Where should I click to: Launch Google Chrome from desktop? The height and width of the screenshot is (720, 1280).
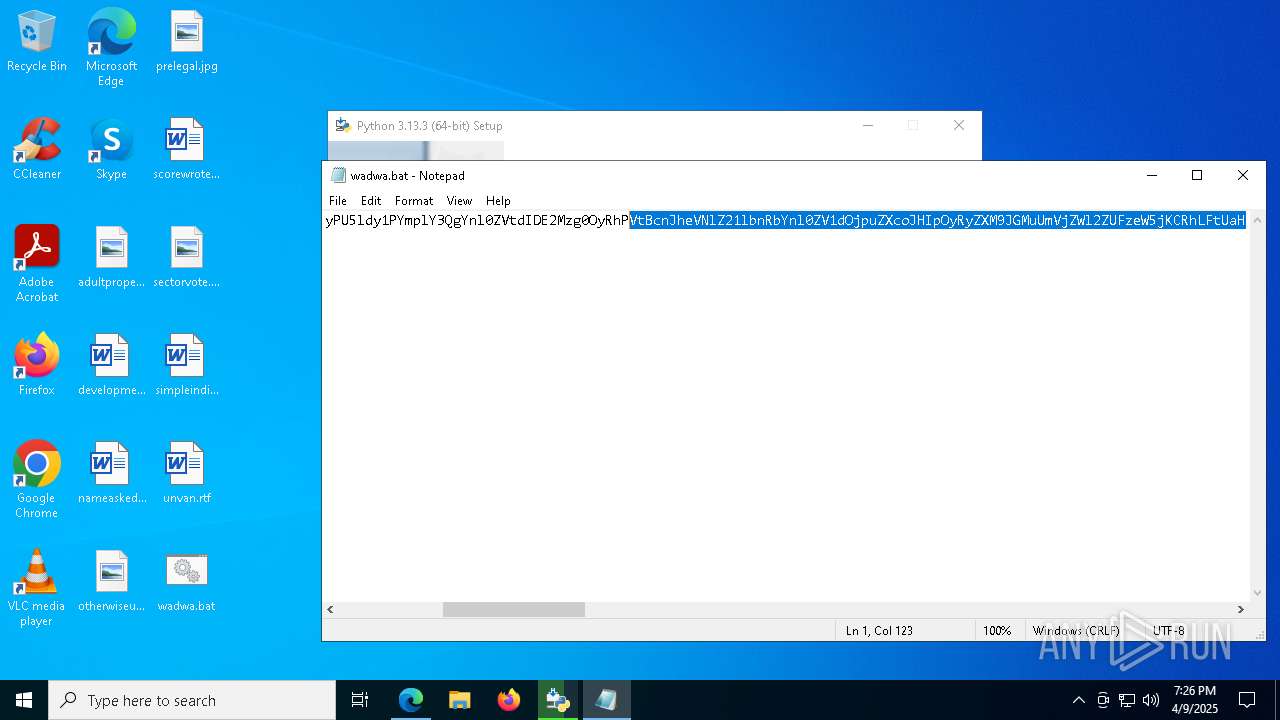coord(37,480)
